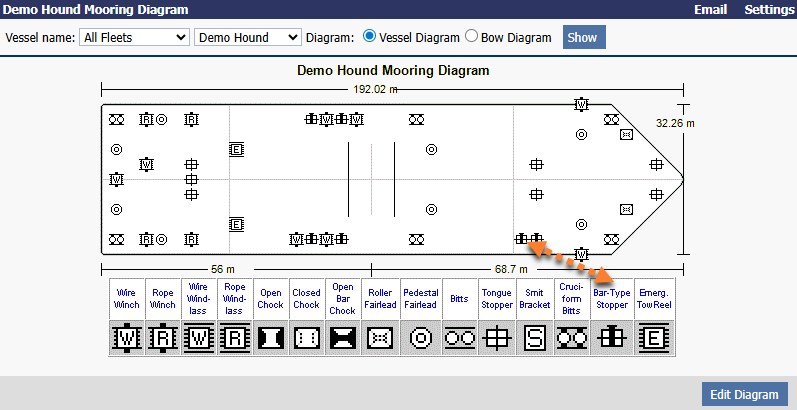The image size is (797, 410).
Task: Click the Open Bar Chock legend icon
Action: [x=343, y=339]
